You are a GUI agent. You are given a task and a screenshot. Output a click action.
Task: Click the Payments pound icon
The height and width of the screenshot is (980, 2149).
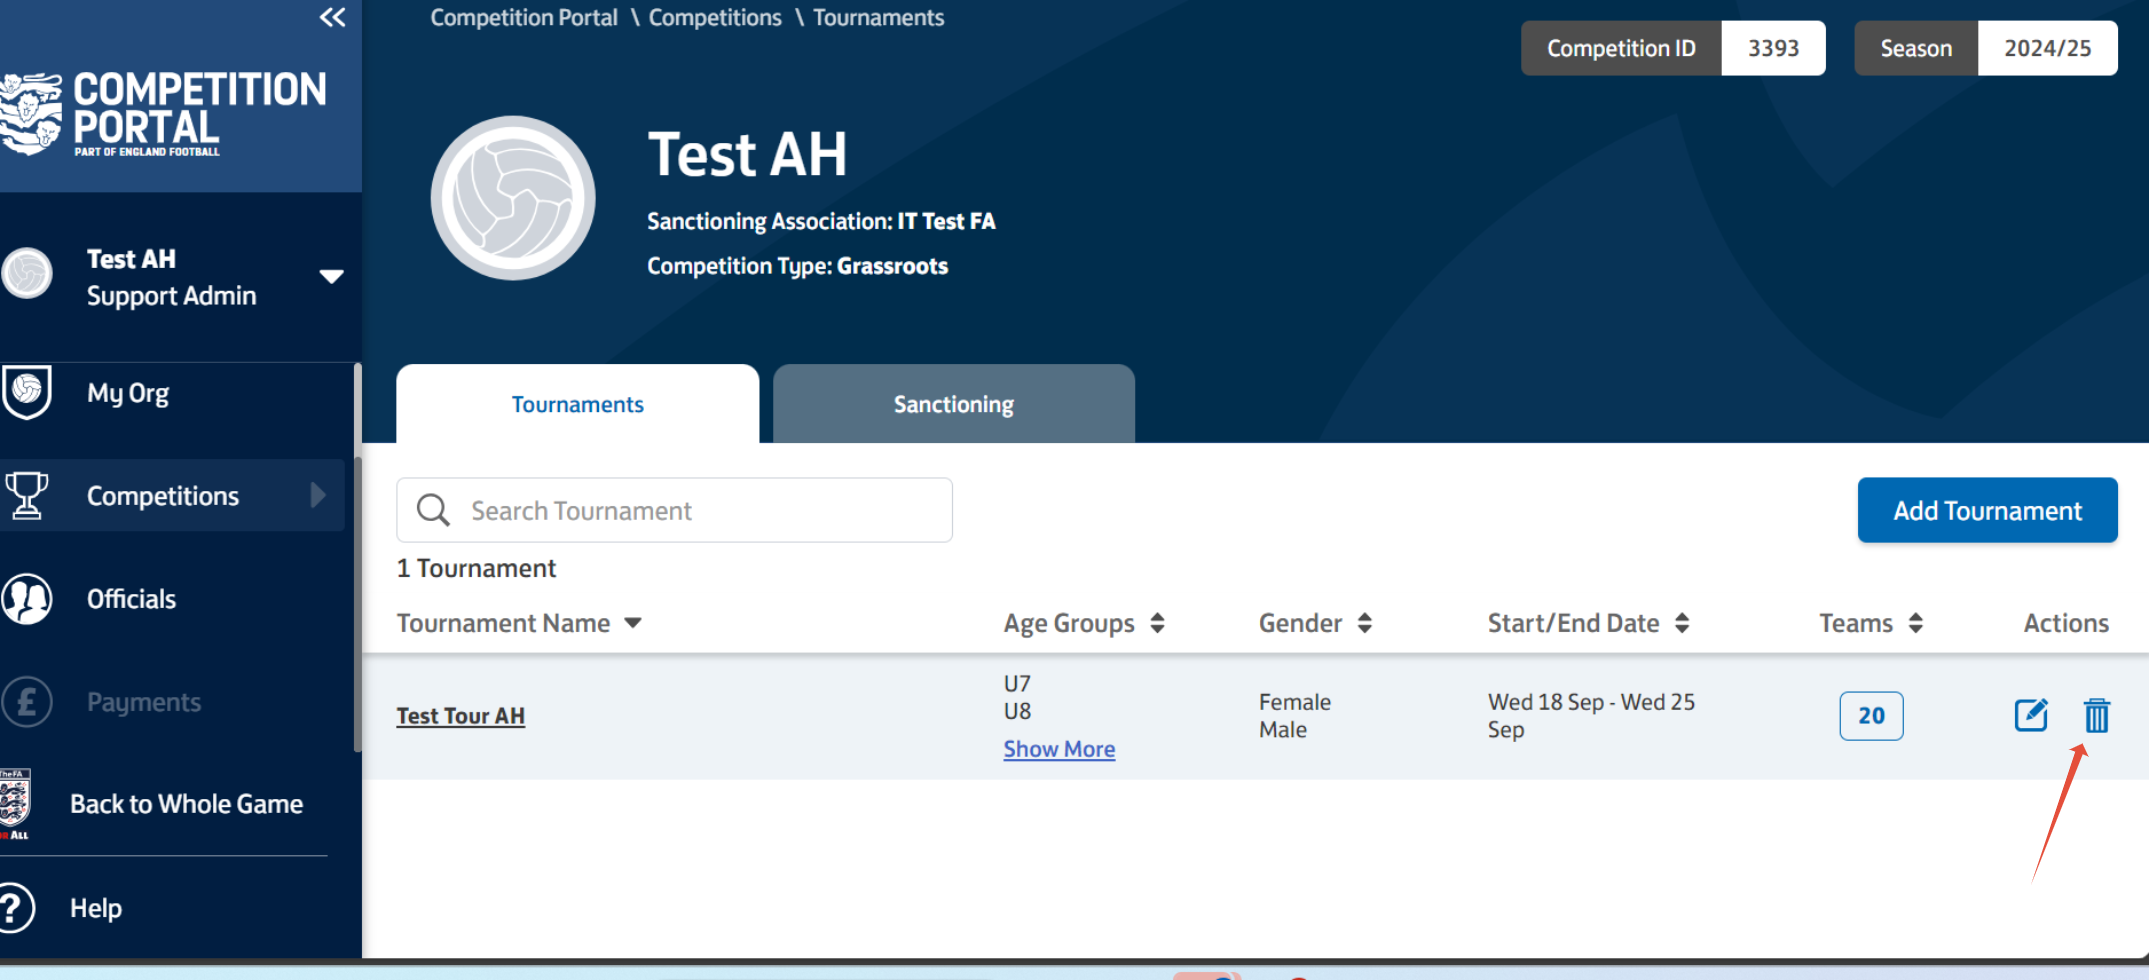tap(27, 702)
